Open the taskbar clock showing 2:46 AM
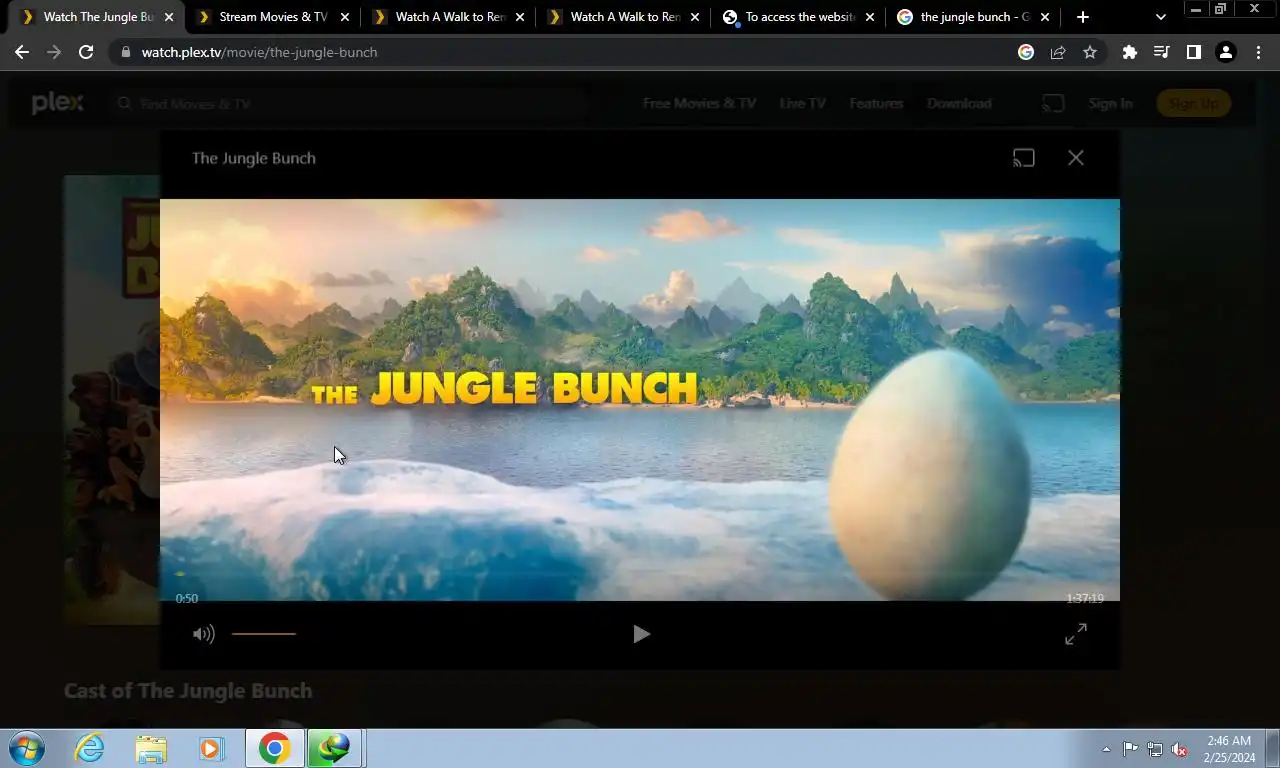Viewport: 1280px width, 768px height. coord(1229,749)
